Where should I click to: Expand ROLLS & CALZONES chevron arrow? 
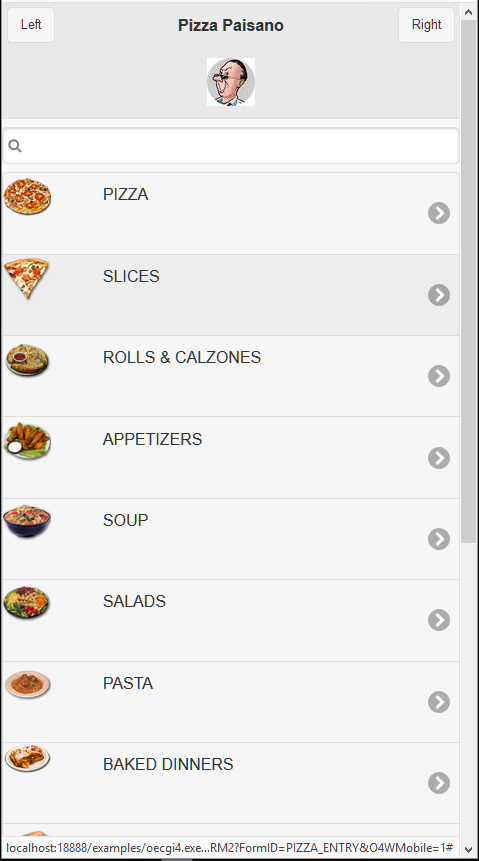[439, 376]
